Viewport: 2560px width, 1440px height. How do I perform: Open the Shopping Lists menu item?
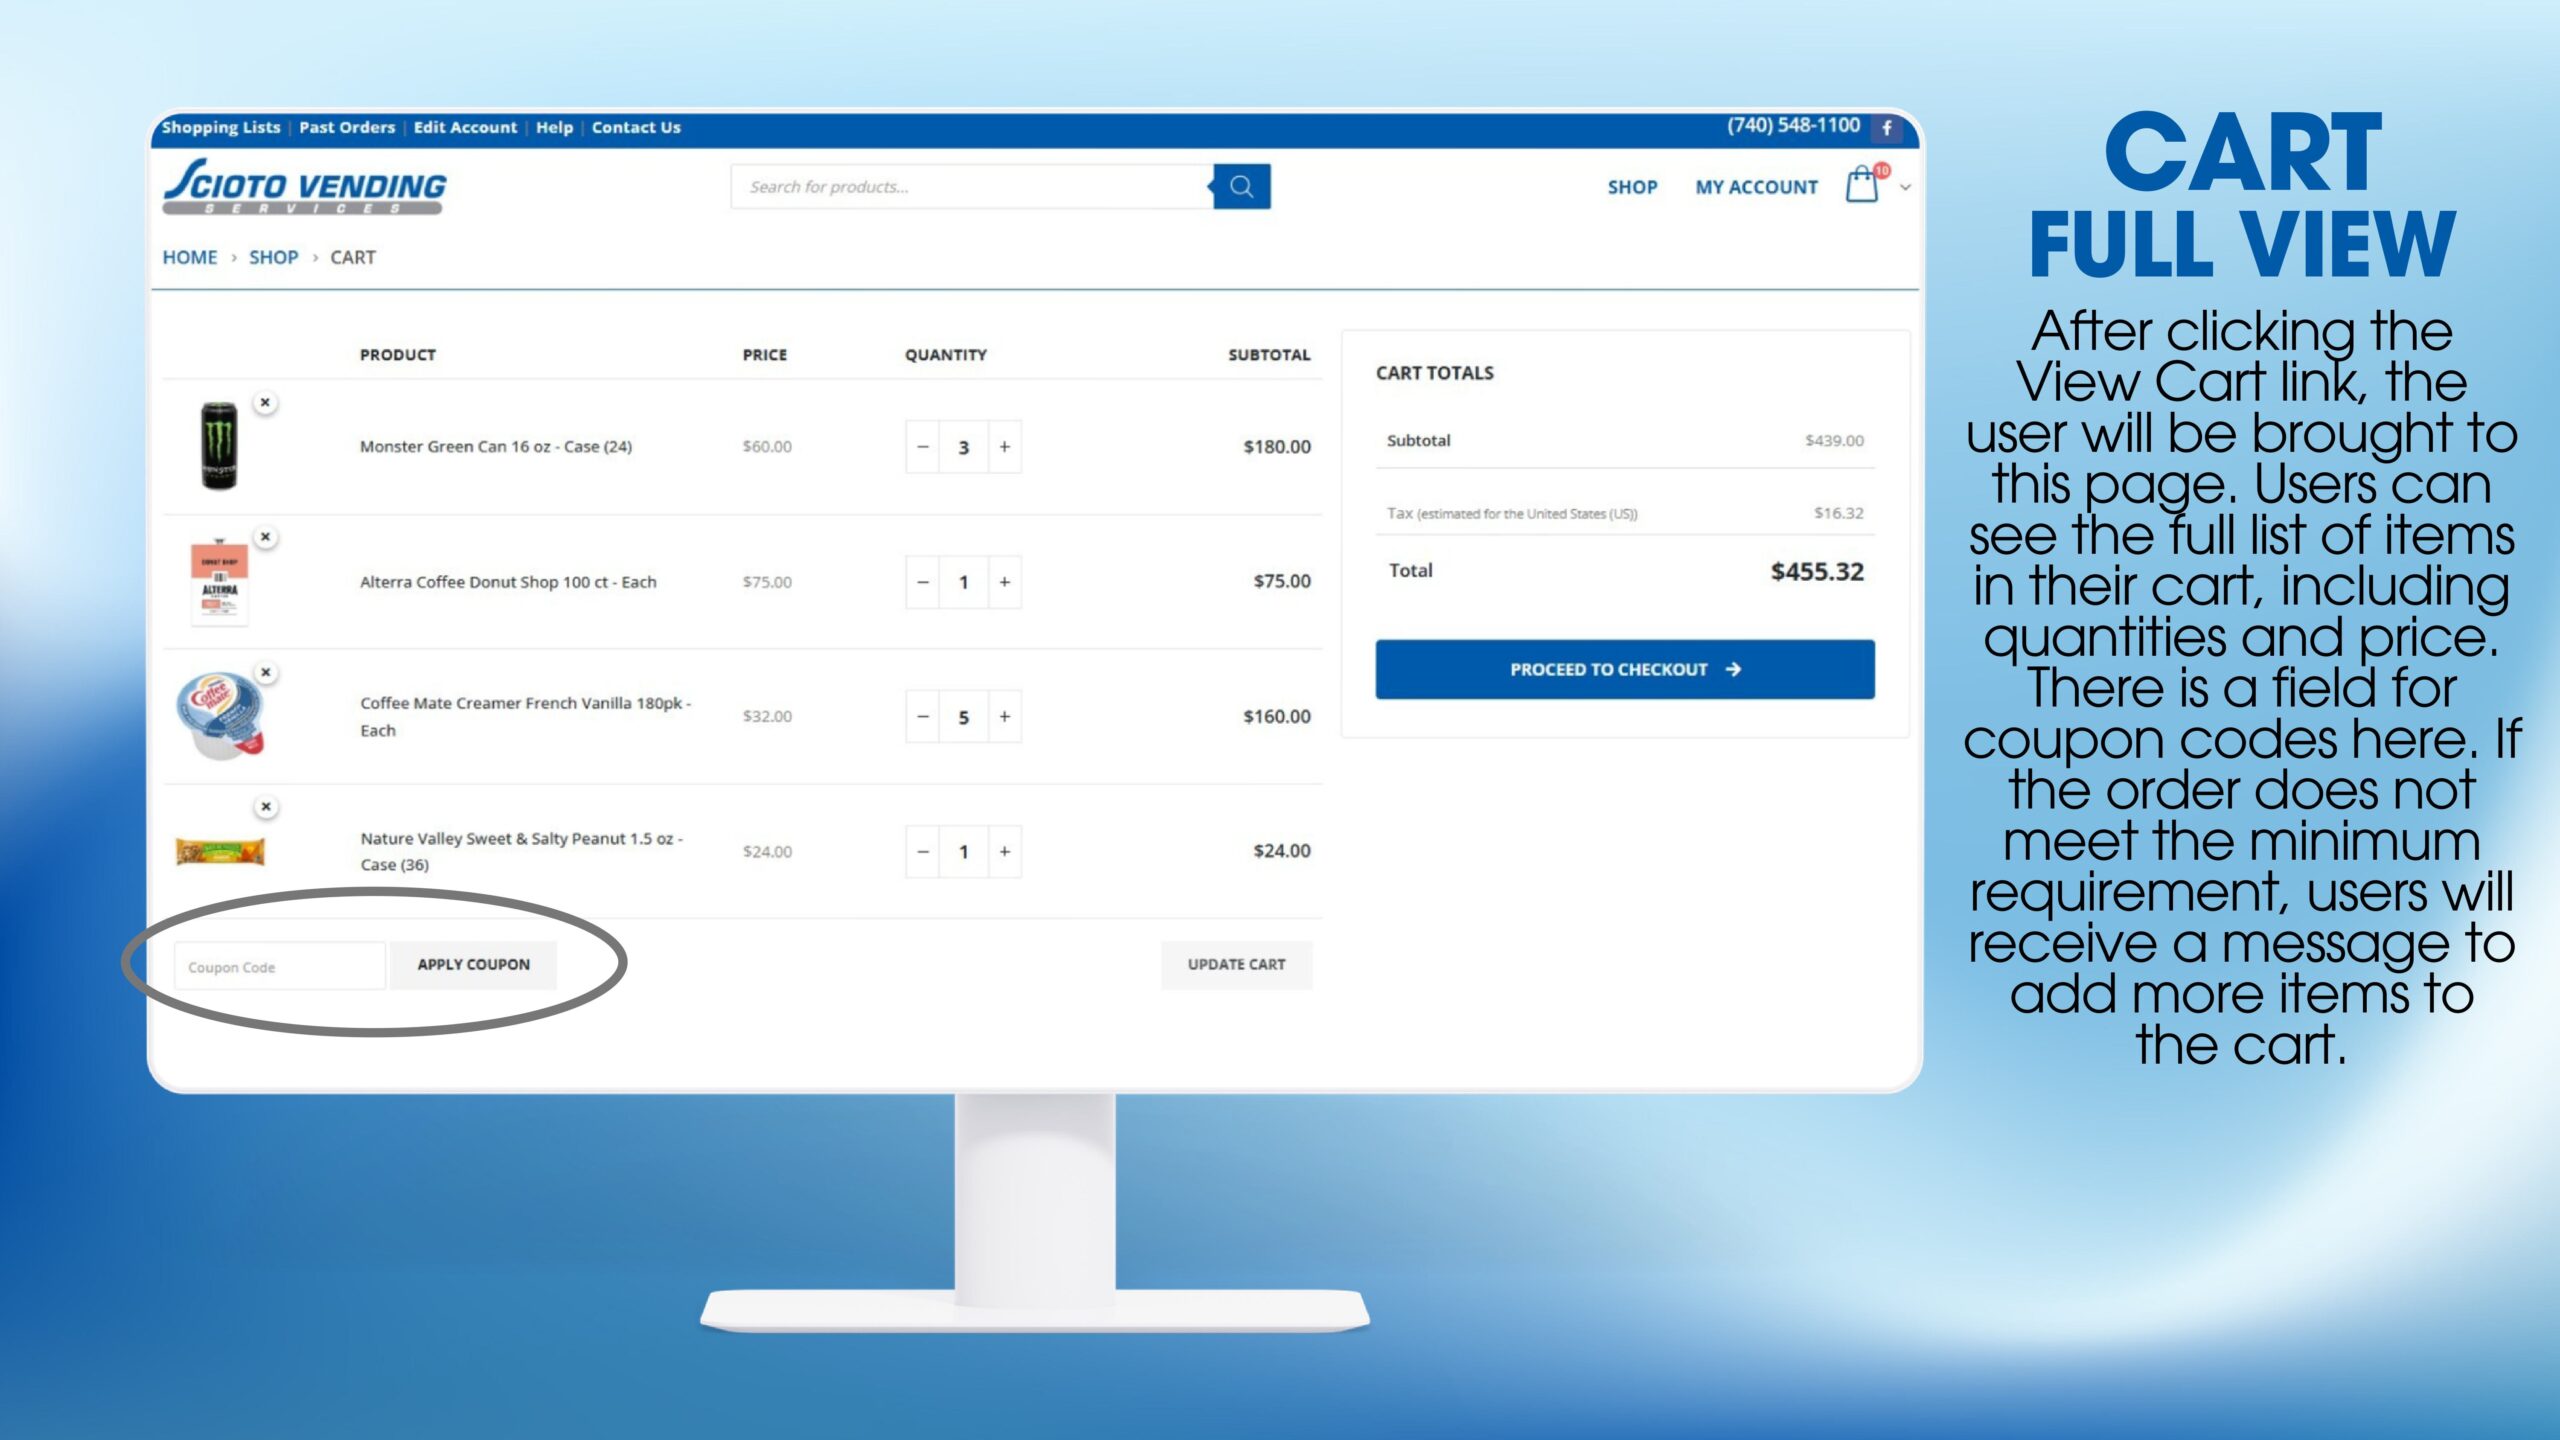pos(221,128)
